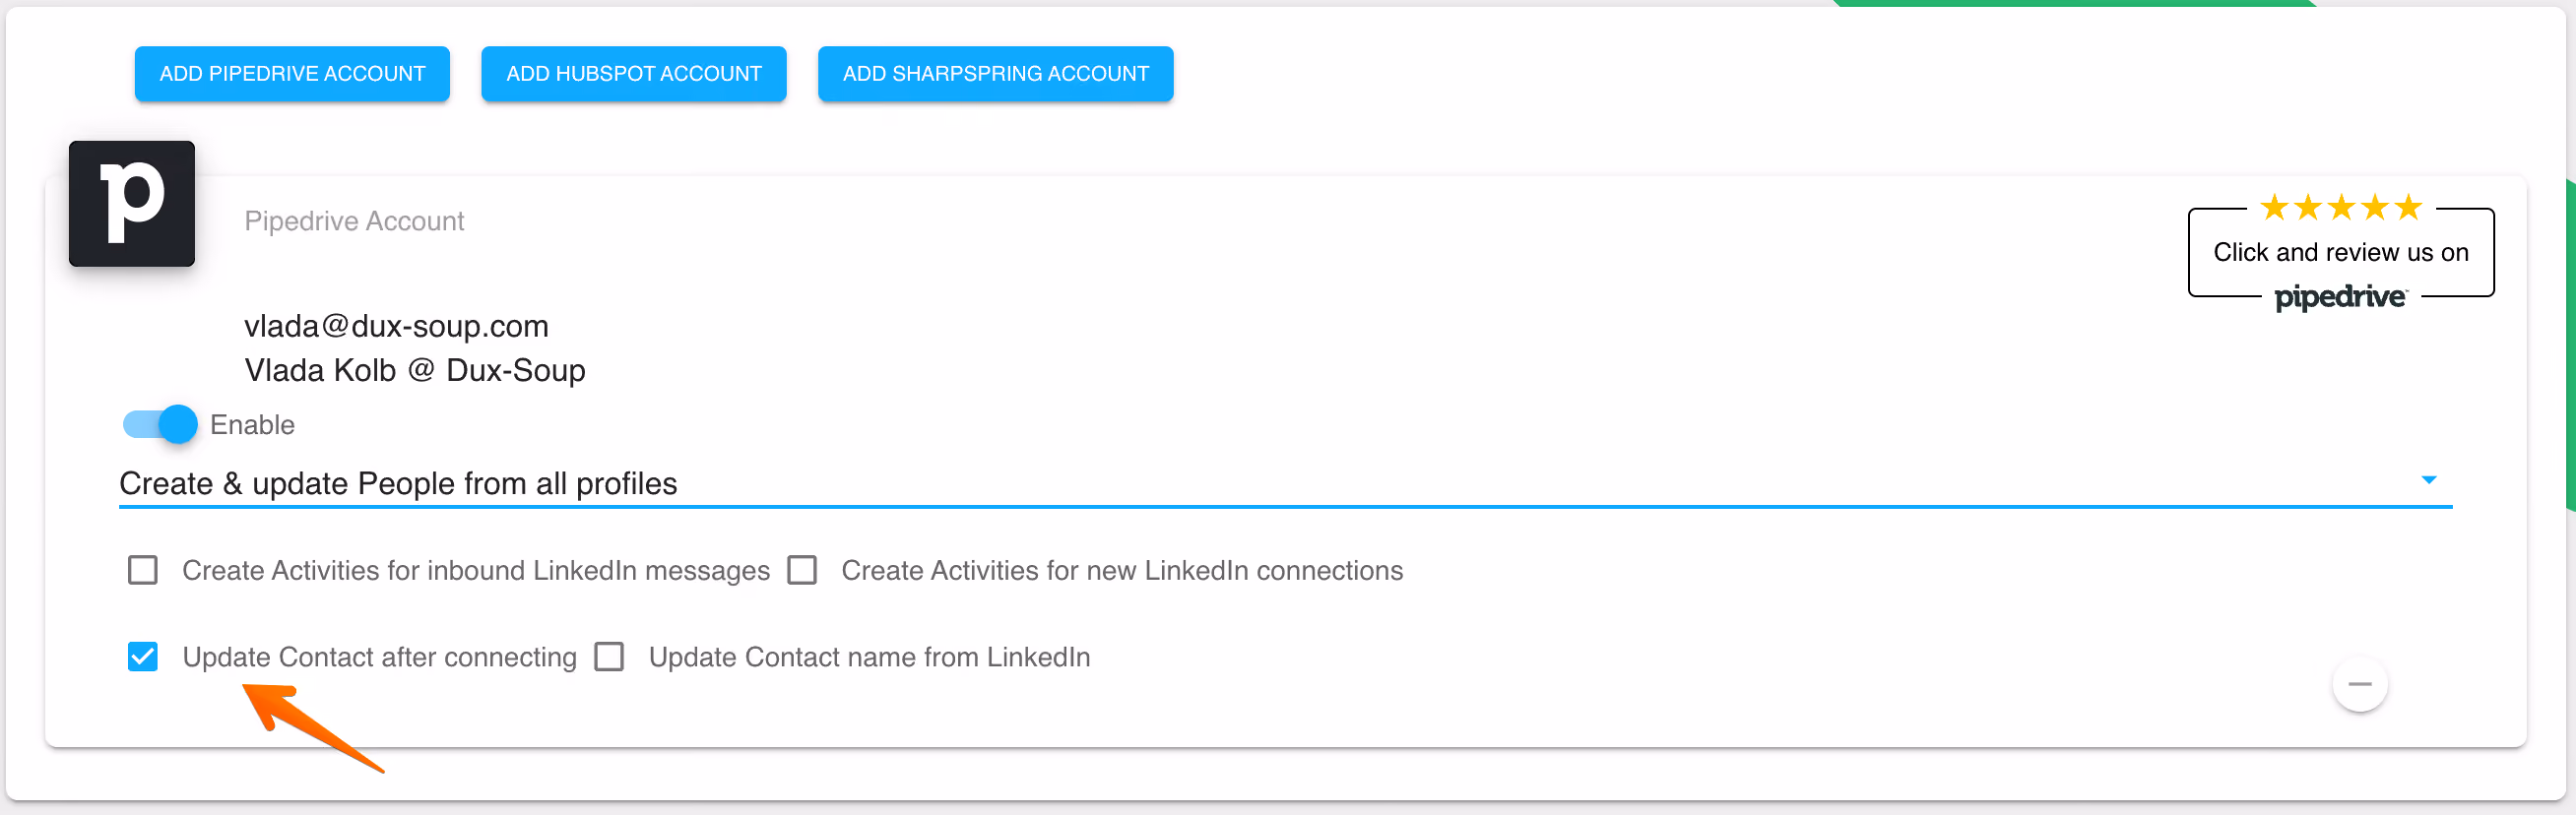Click the Pipedrive Account heading label

click(354, 221)
